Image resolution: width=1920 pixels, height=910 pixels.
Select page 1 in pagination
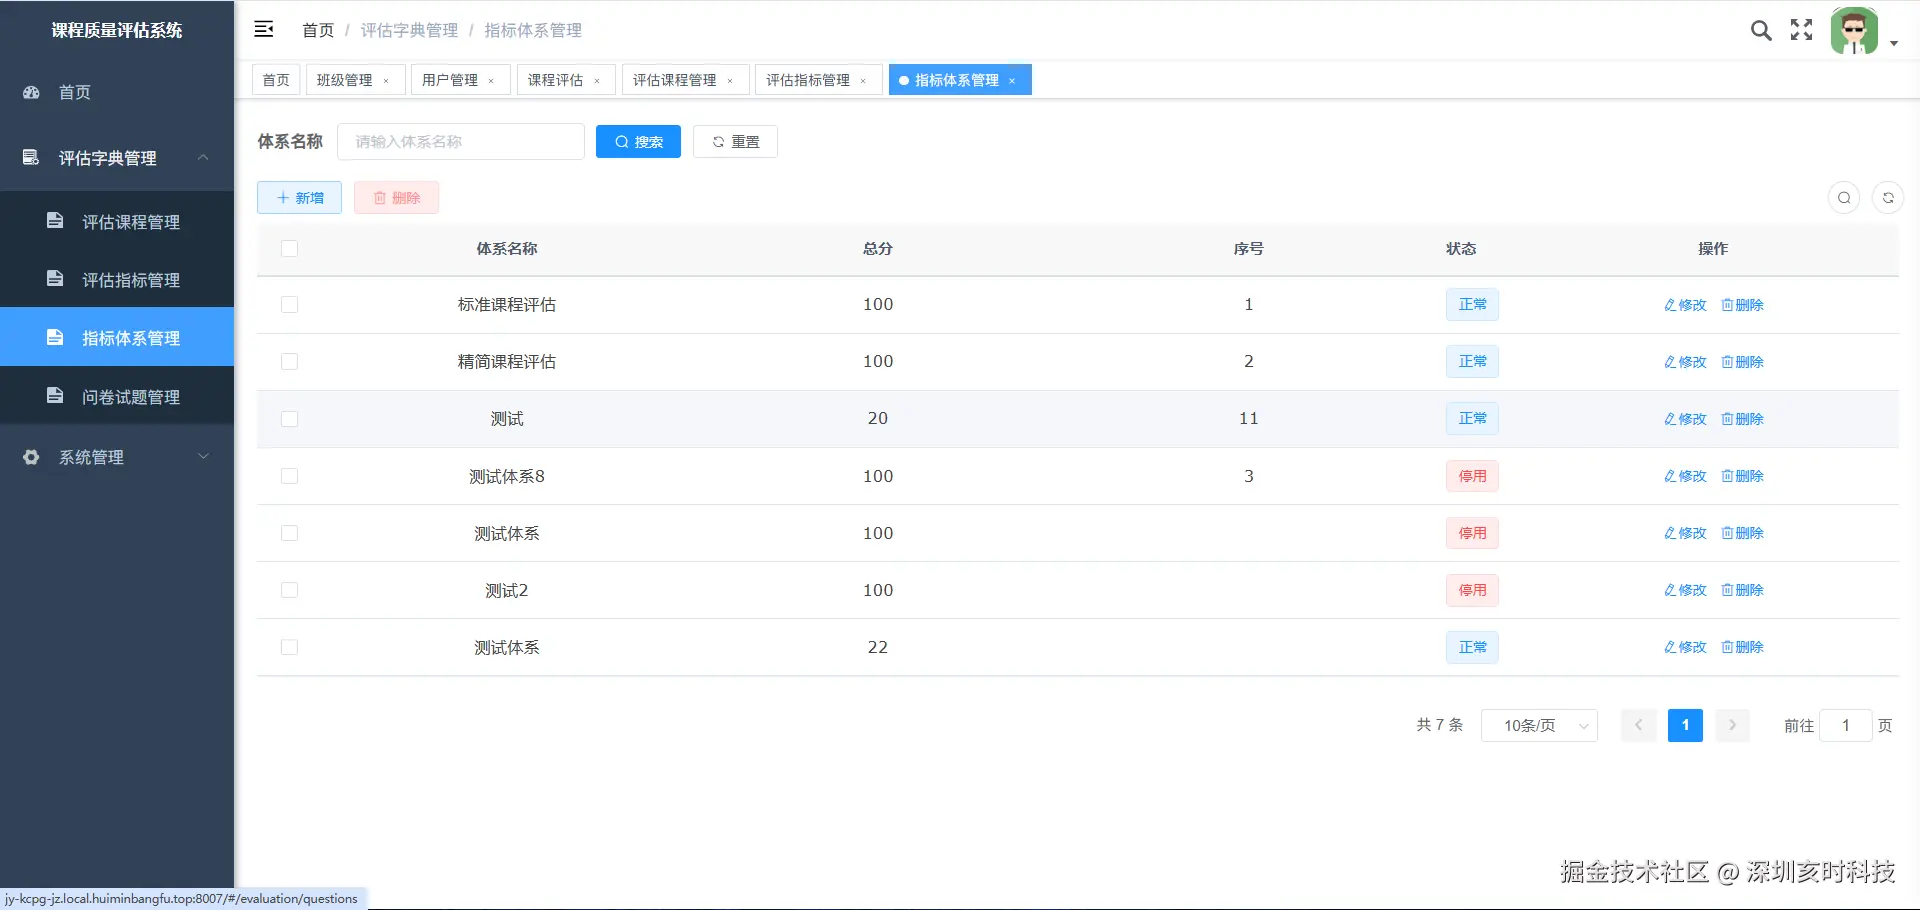point(1685,725)
